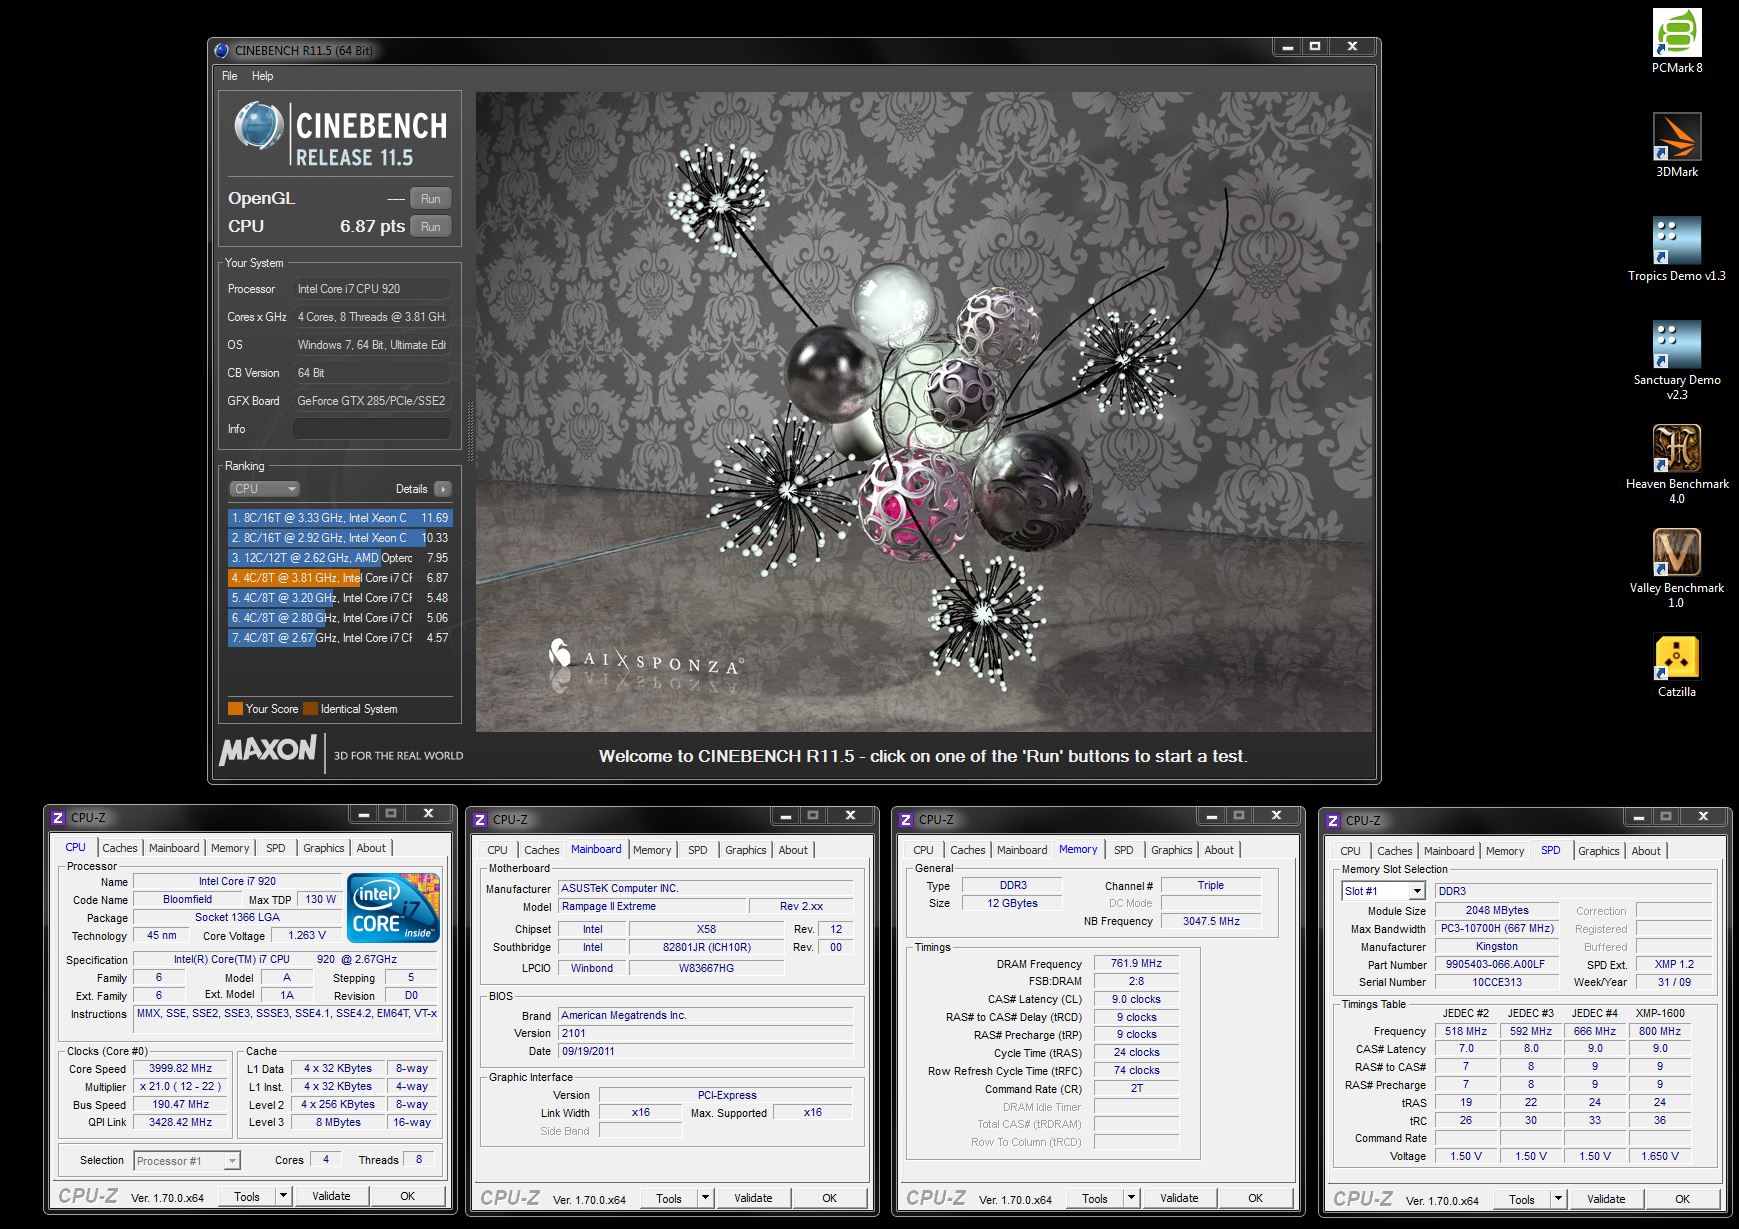Viewport: 1739px width, 1229px height.
Task: Launch the 3DMark desktop icon
Action: click(1677, 146)
